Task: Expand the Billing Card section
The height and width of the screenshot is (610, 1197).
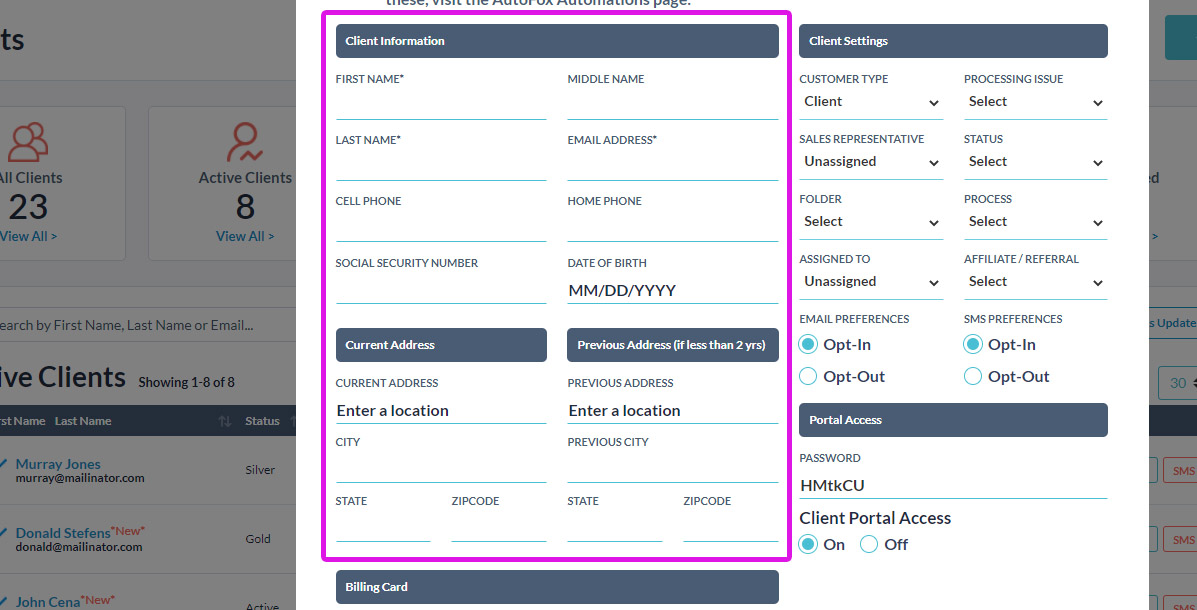Action: click(x=557, y=587)
